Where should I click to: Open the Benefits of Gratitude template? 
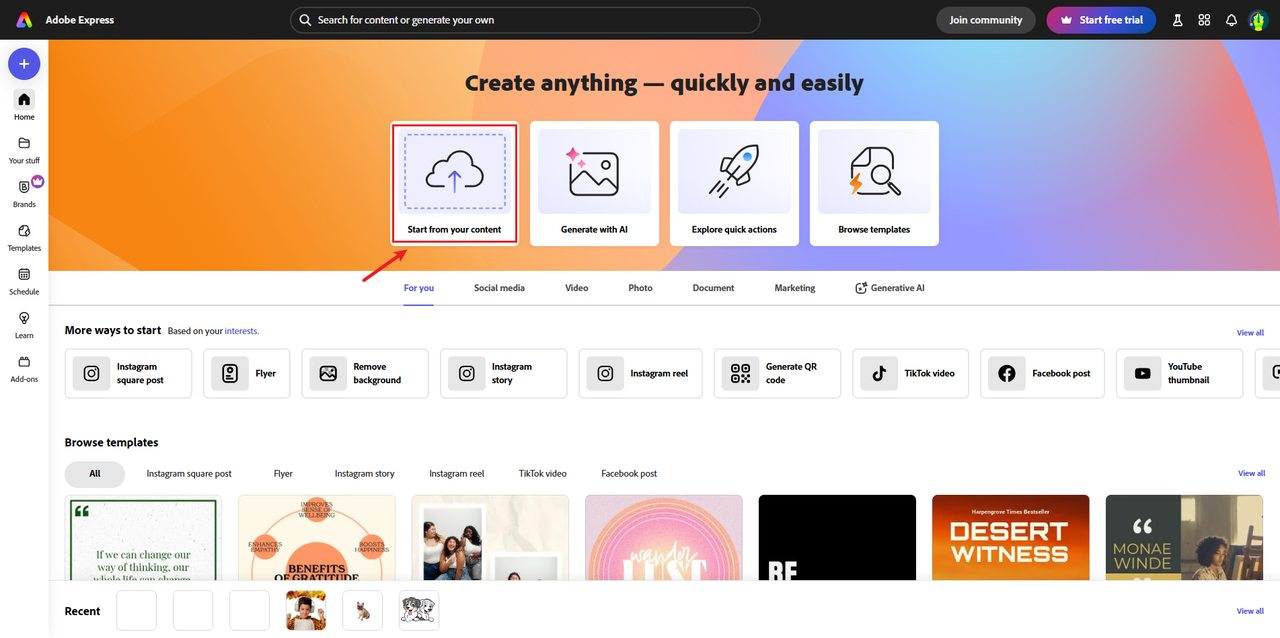tap(316, 537)
